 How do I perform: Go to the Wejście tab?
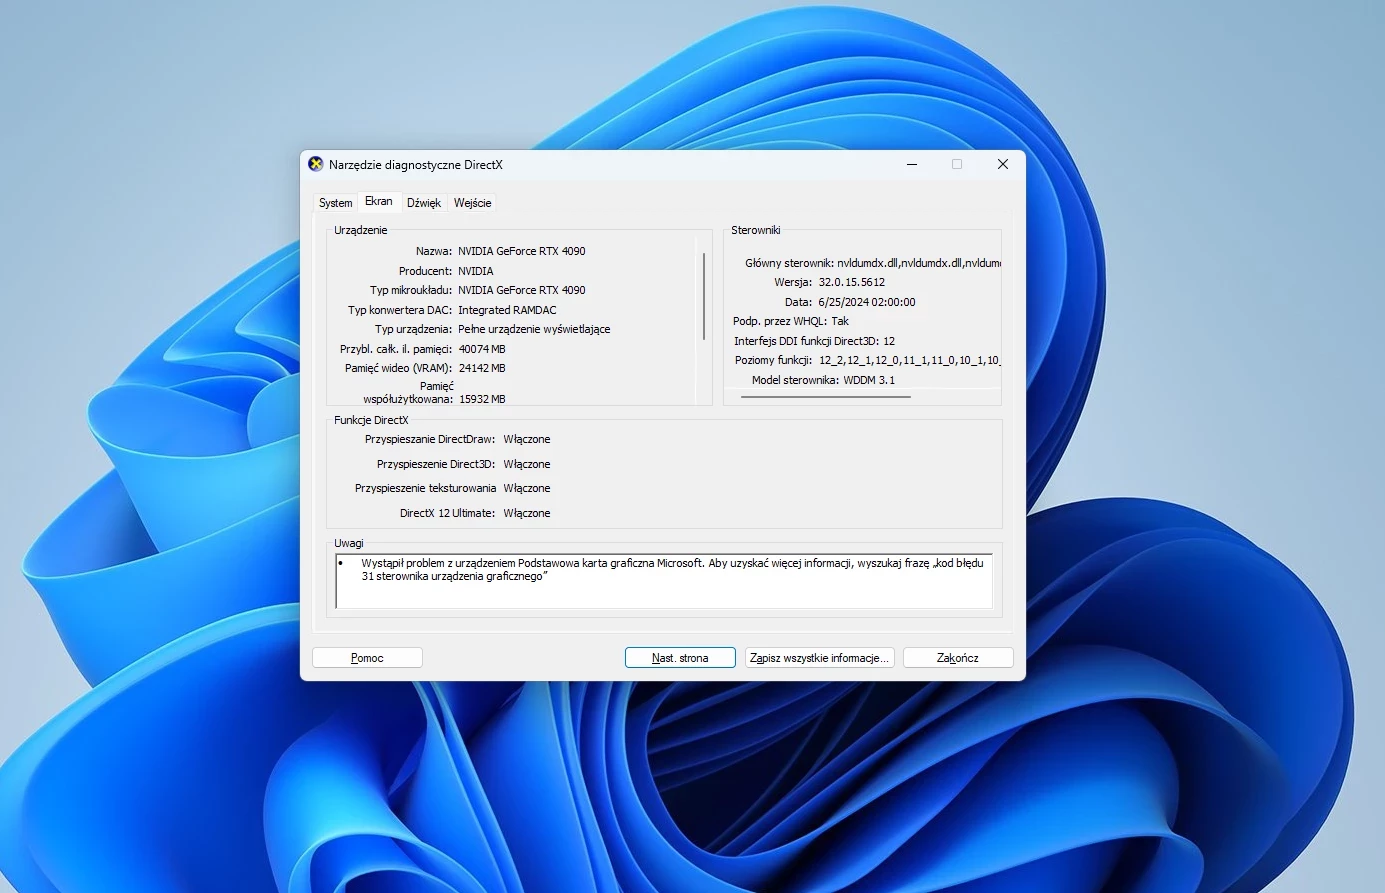(472, 203)
